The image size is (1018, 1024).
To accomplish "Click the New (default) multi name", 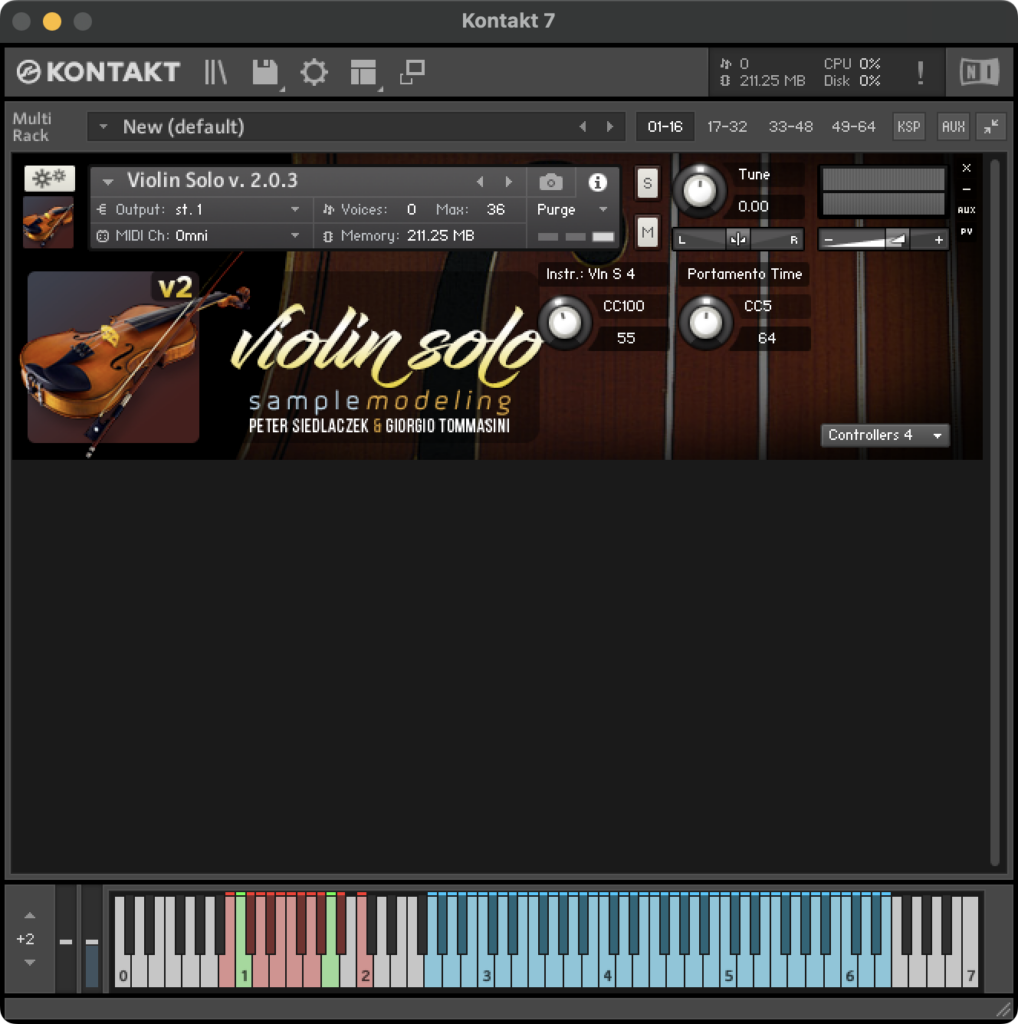I will click(x=183, y=127).
